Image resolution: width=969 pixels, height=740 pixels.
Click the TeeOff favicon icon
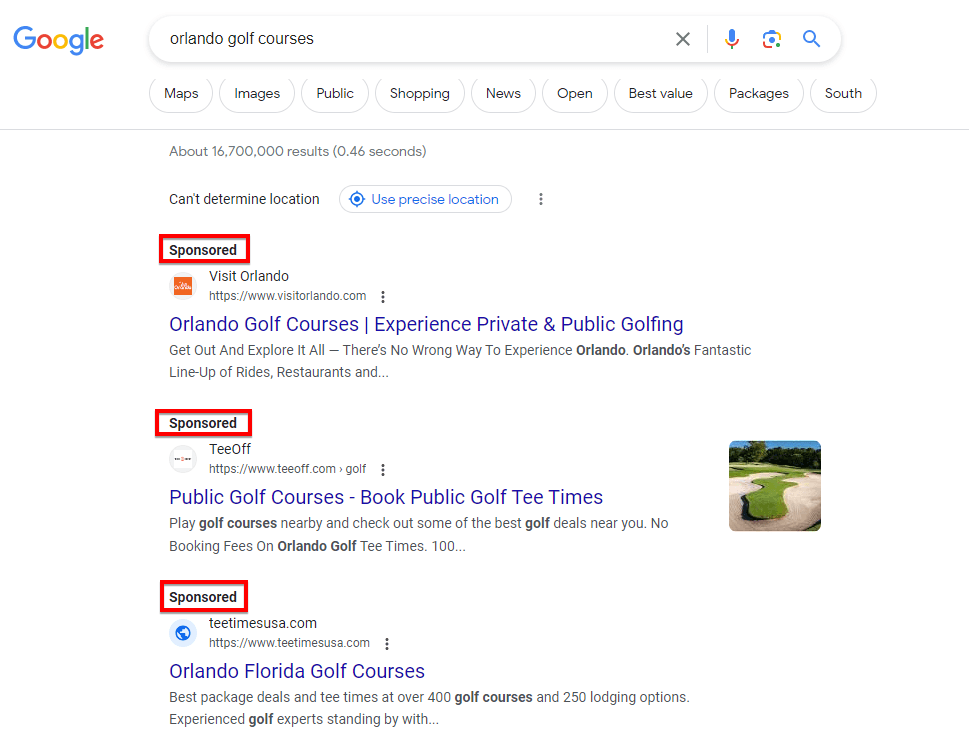[183, 459]
